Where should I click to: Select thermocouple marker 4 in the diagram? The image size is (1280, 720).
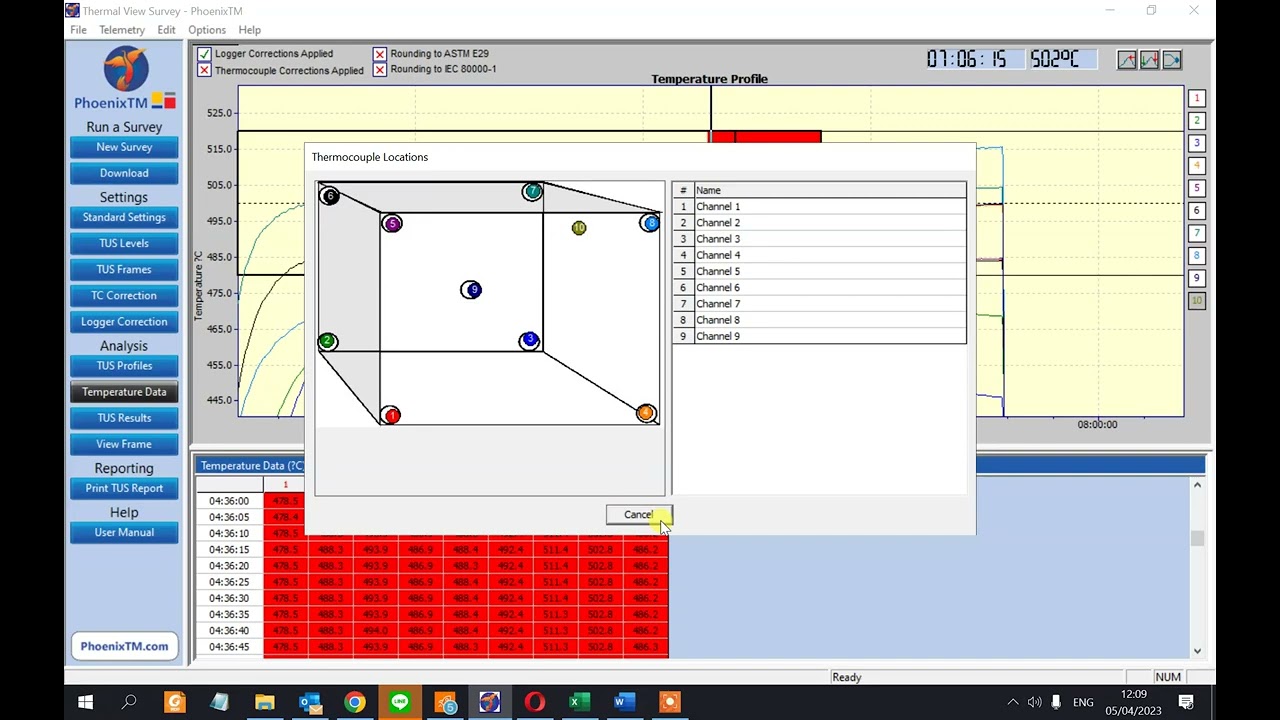[x=646, y=413]
